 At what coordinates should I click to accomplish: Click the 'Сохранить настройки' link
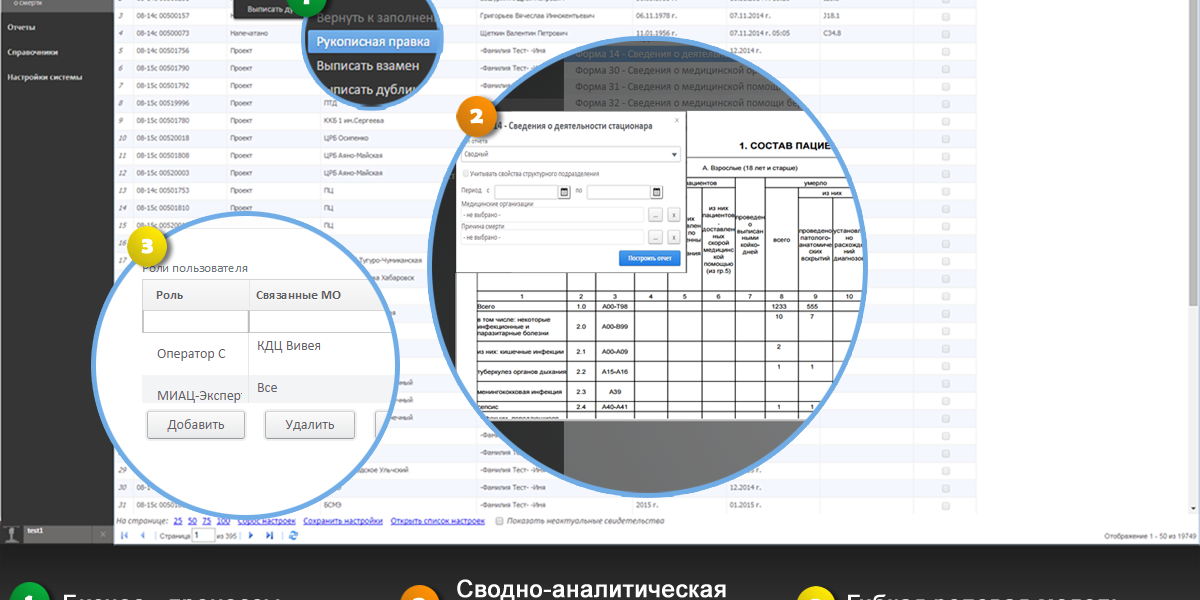[x=343, y=521]
